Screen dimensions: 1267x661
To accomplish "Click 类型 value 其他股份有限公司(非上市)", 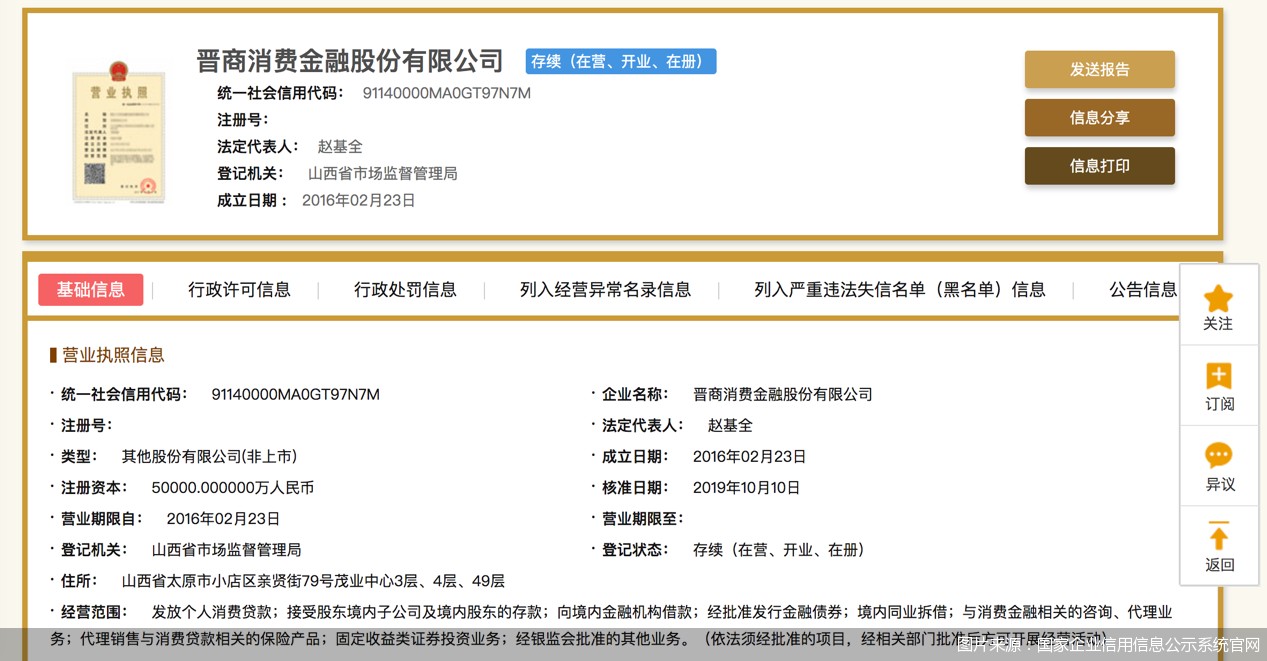I will [x=209, y=456].
